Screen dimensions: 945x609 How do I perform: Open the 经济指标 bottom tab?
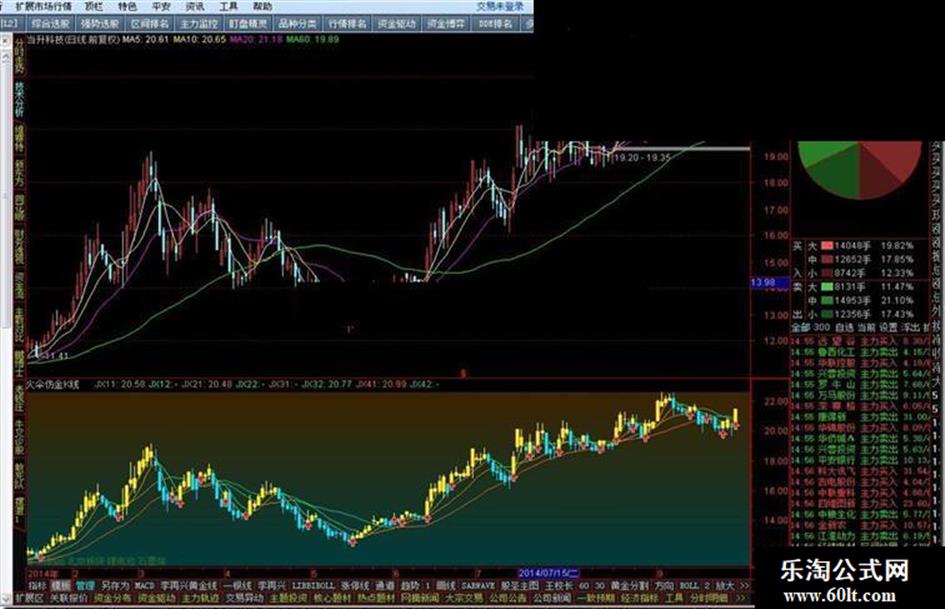point(639,598)
